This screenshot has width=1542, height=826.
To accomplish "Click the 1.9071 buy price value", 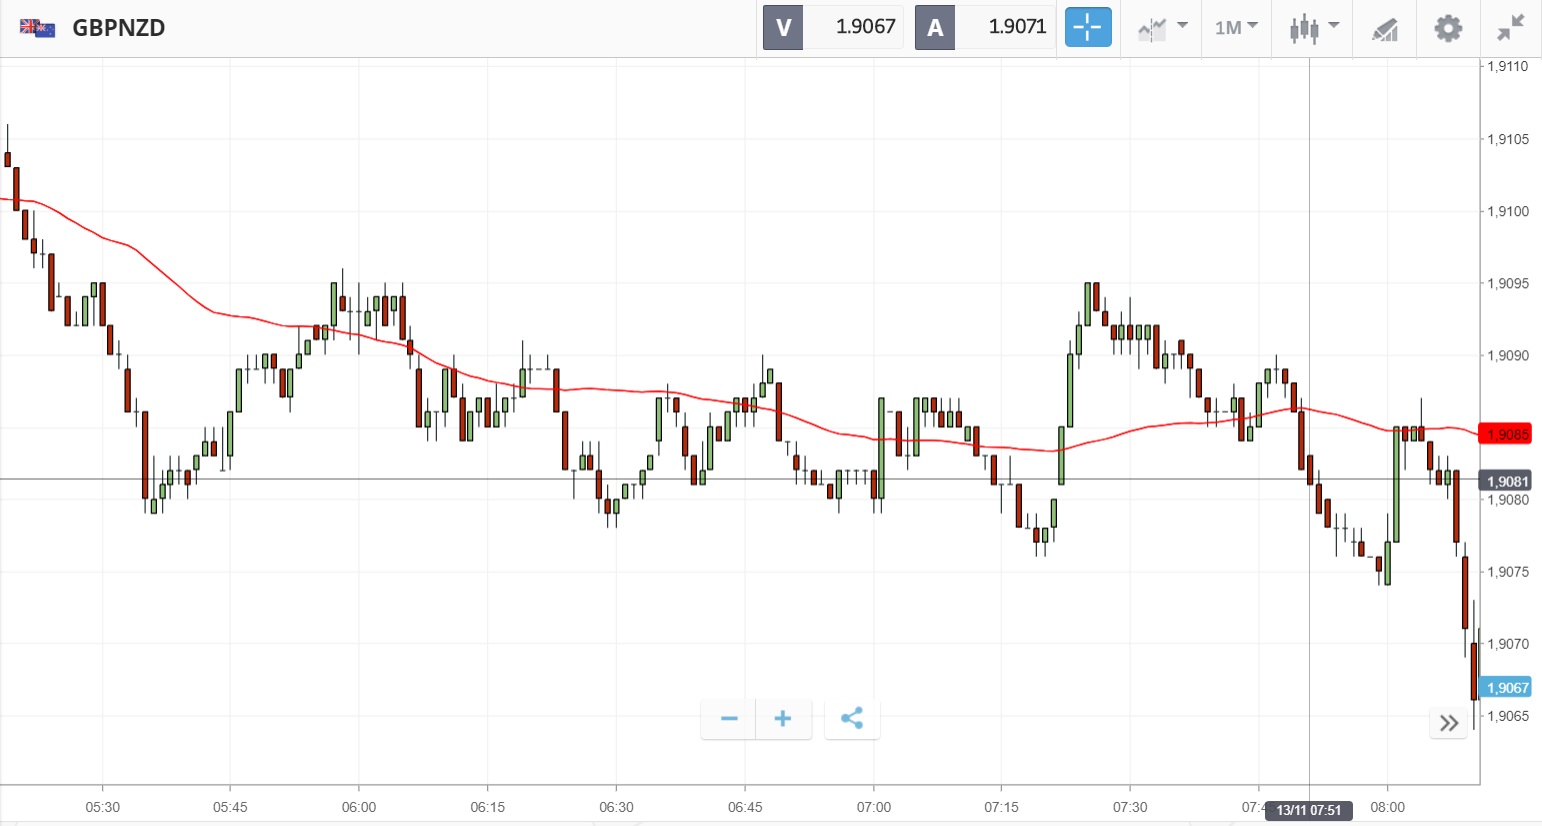I will 1017,27.
